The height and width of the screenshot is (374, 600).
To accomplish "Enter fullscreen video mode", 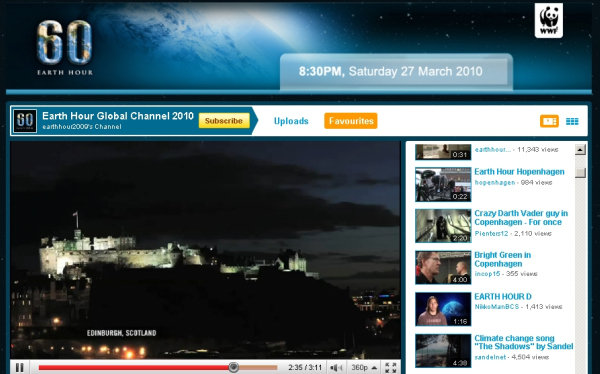I will pos(391,367).
